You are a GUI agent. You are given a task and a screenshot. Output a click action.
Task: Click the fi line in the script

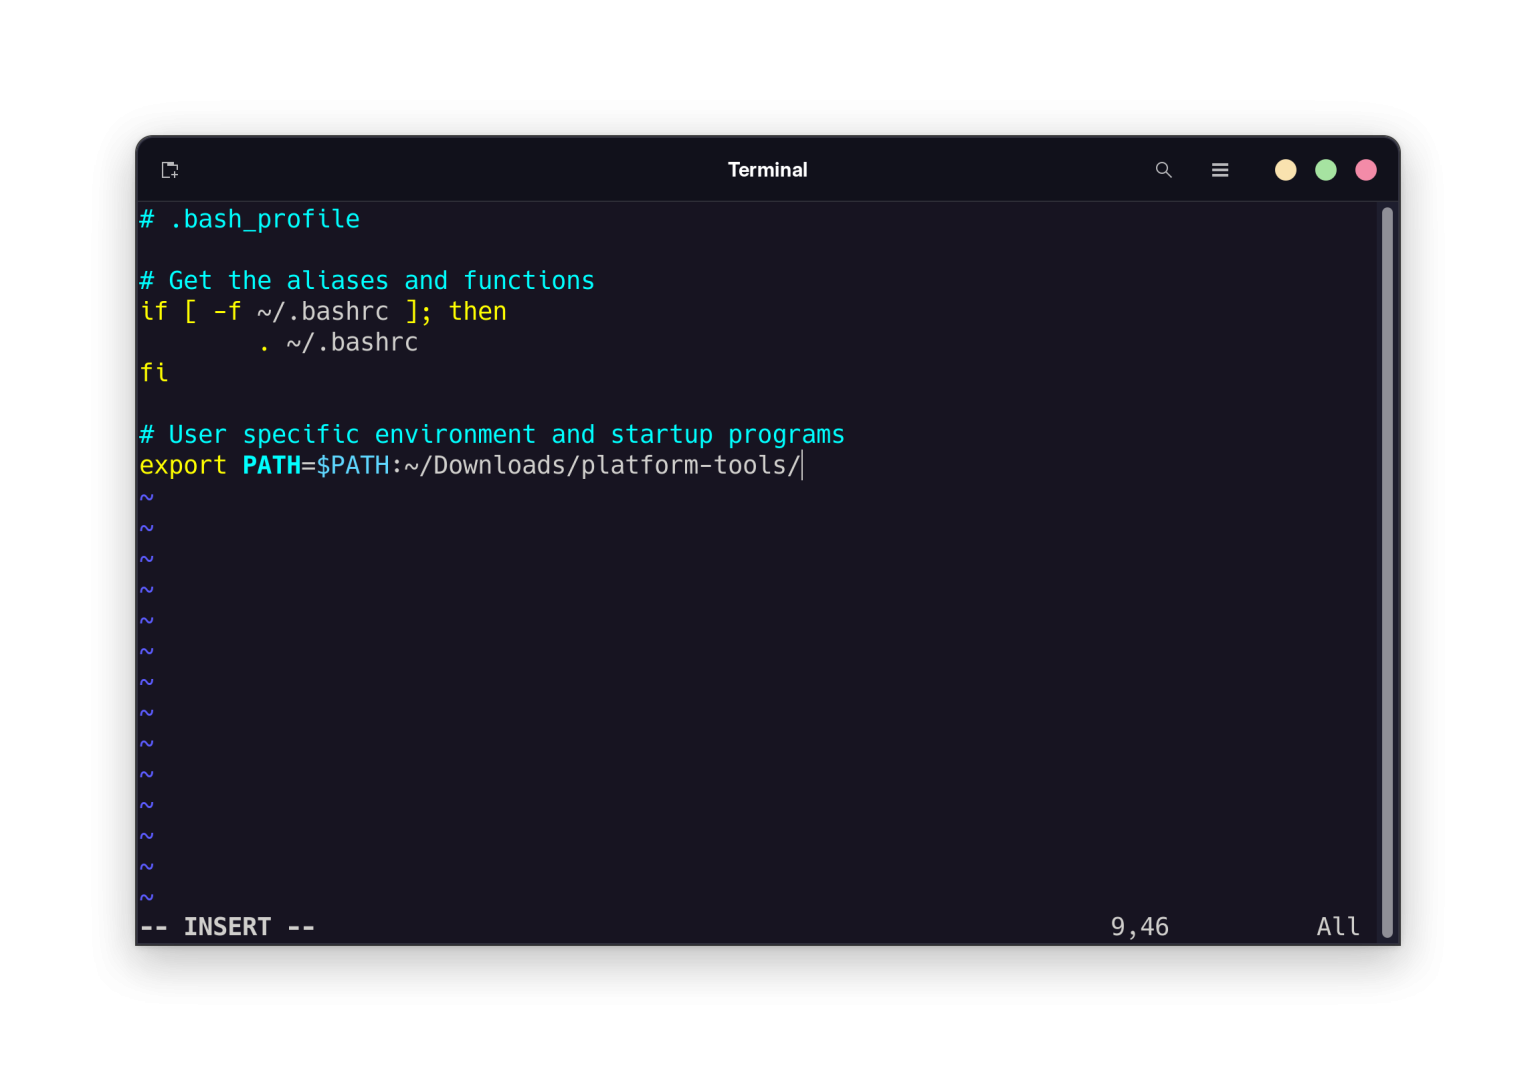pyautogui.click(x=154, y=372)
